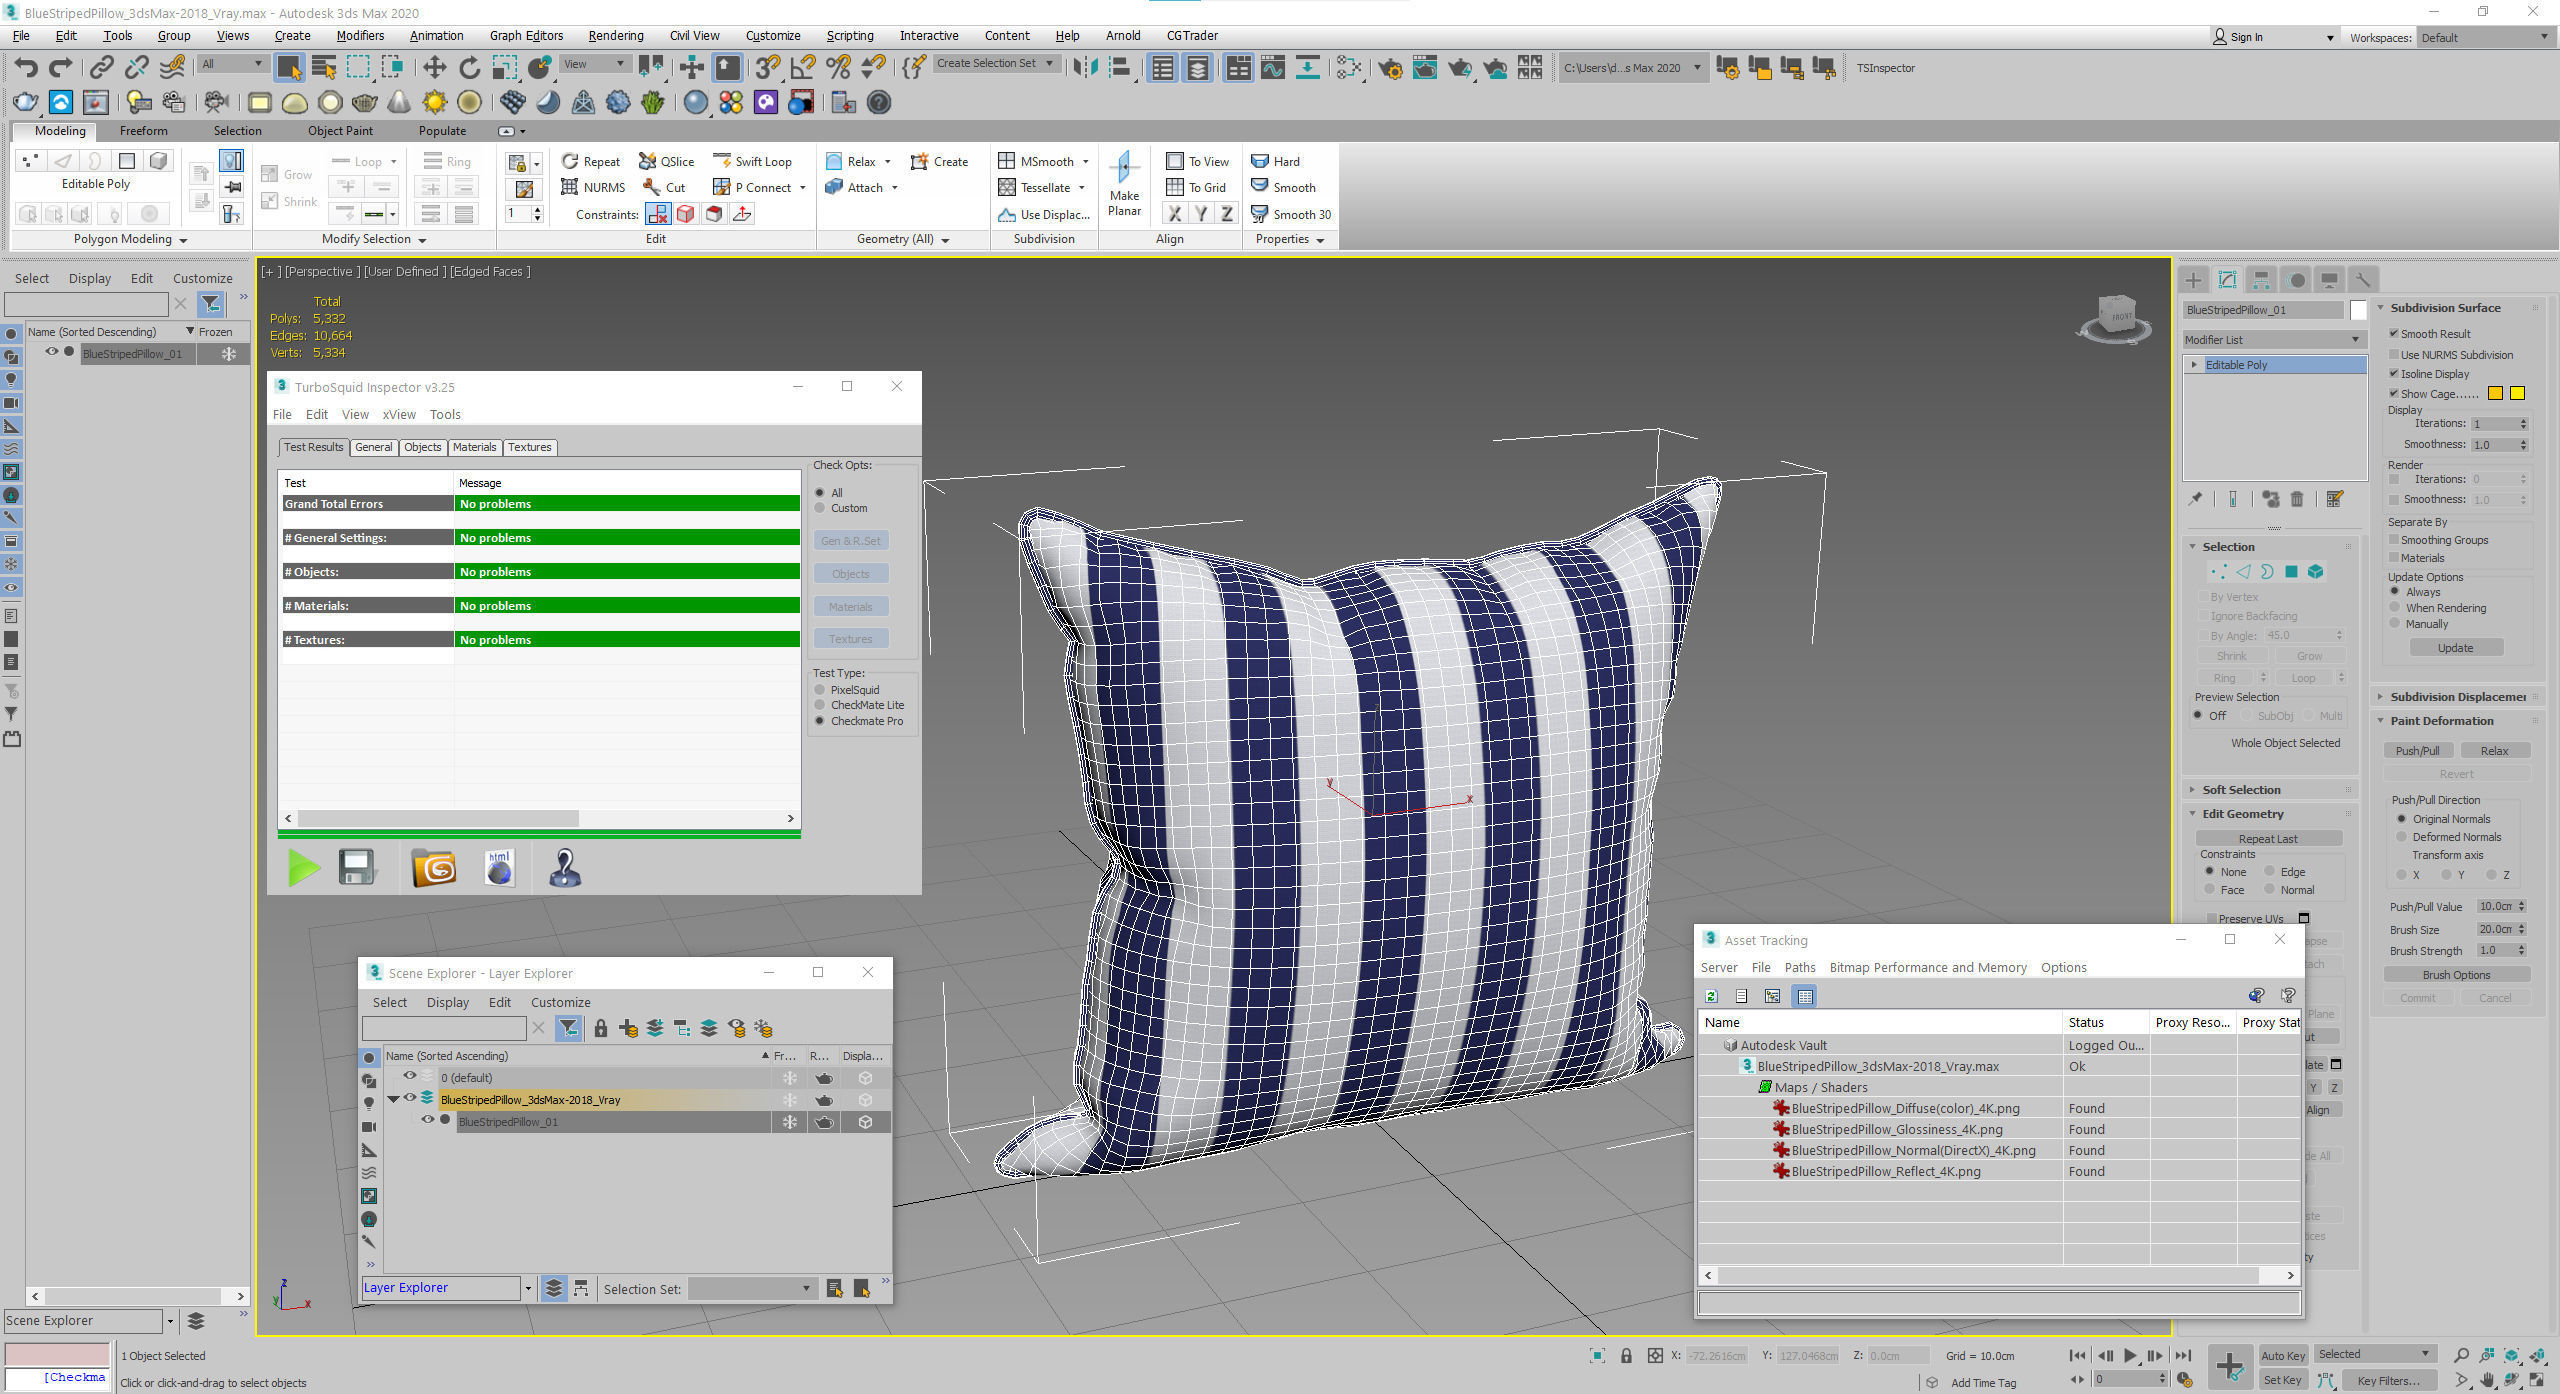Image resolution: width=2560 pixels, height=1394 pixels.
Task: Open the Render Setup teapot icon
Action: pyautogui.click(x=1390, y=68)
